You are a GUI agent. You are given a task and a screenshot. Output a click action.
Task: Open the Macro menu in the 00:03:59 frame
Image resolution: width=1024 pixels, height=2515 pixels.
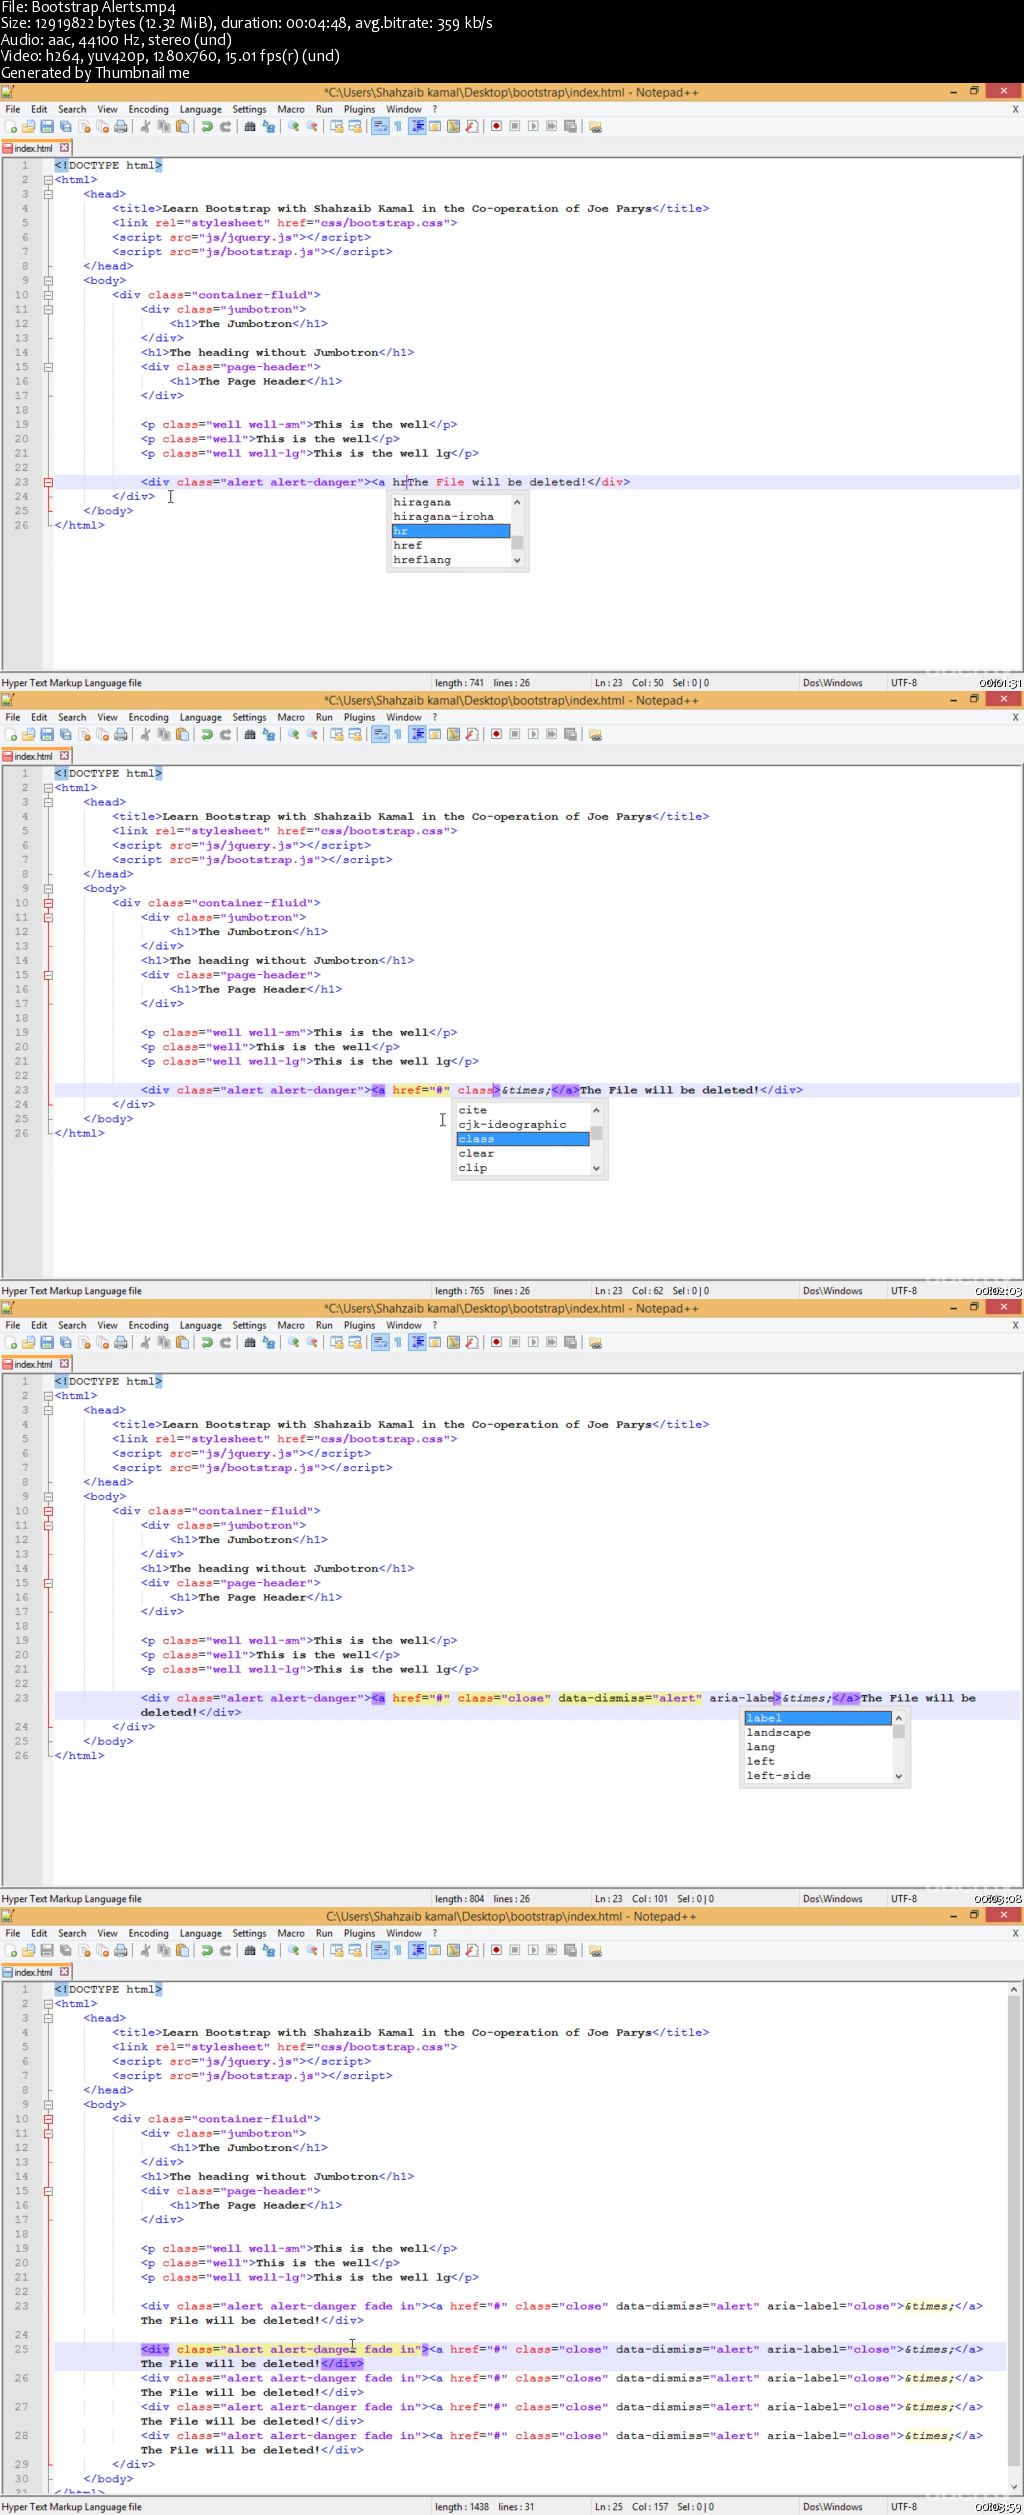[291, 1933]
